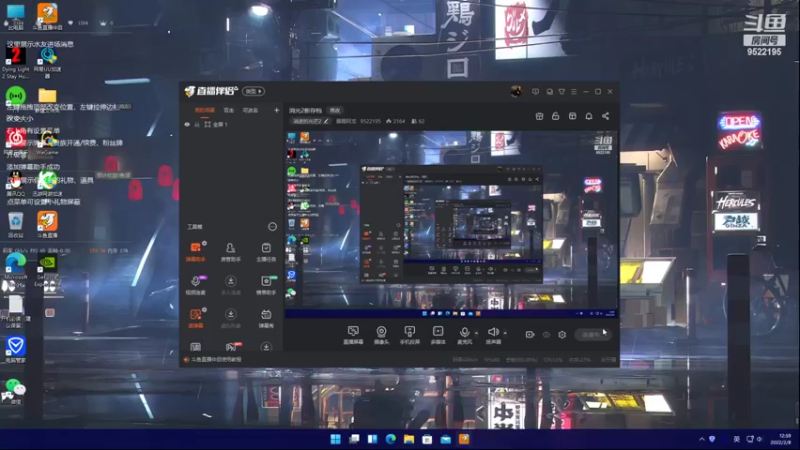
Task: Click the Douyu app icon on the taskbar
Action: (x=464, y=439)
